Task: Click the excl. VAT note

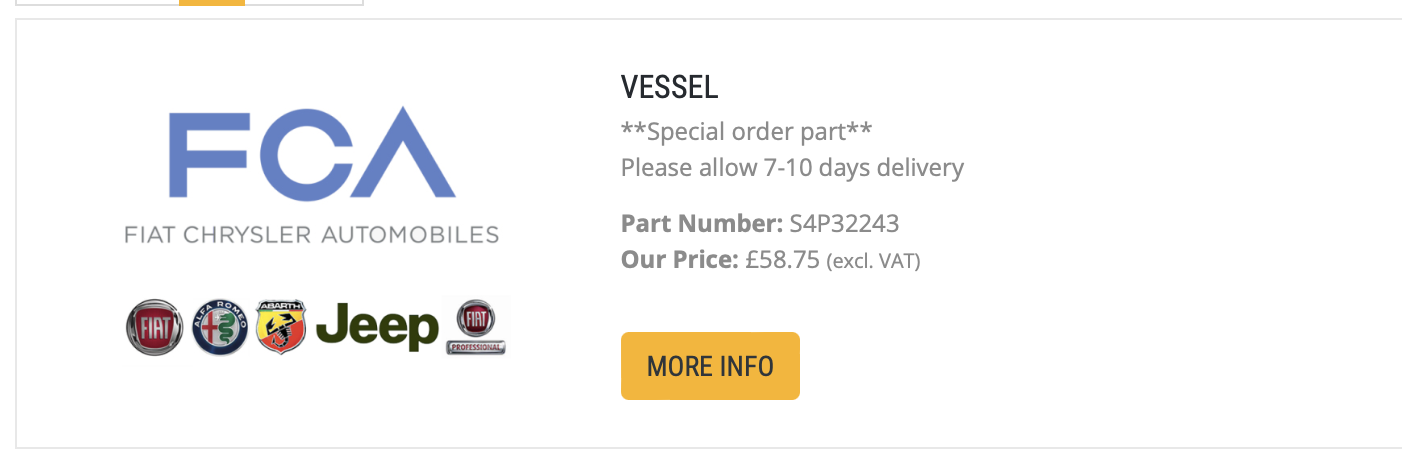Action: (x=873, y=262)
